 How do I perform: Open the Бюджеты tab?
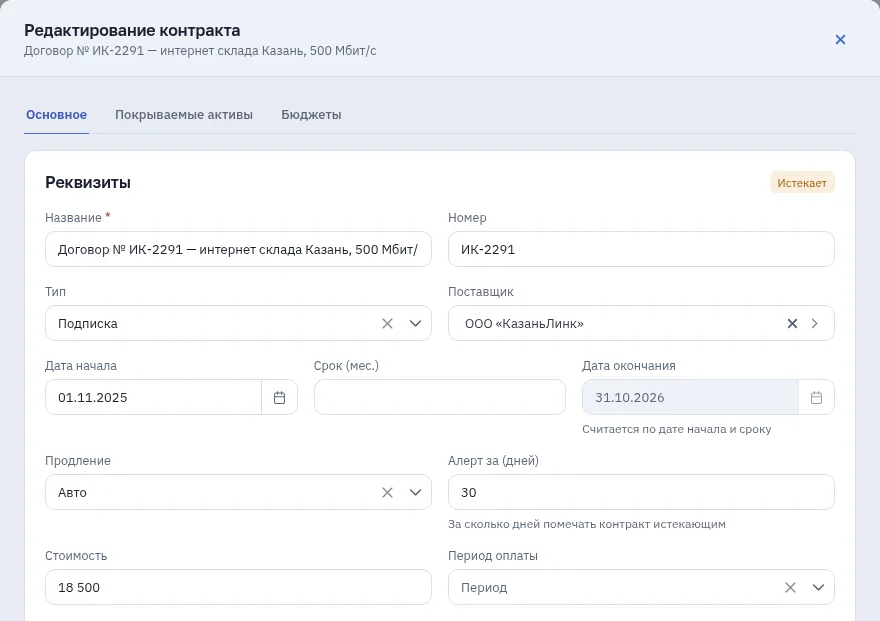coord(311,115)
